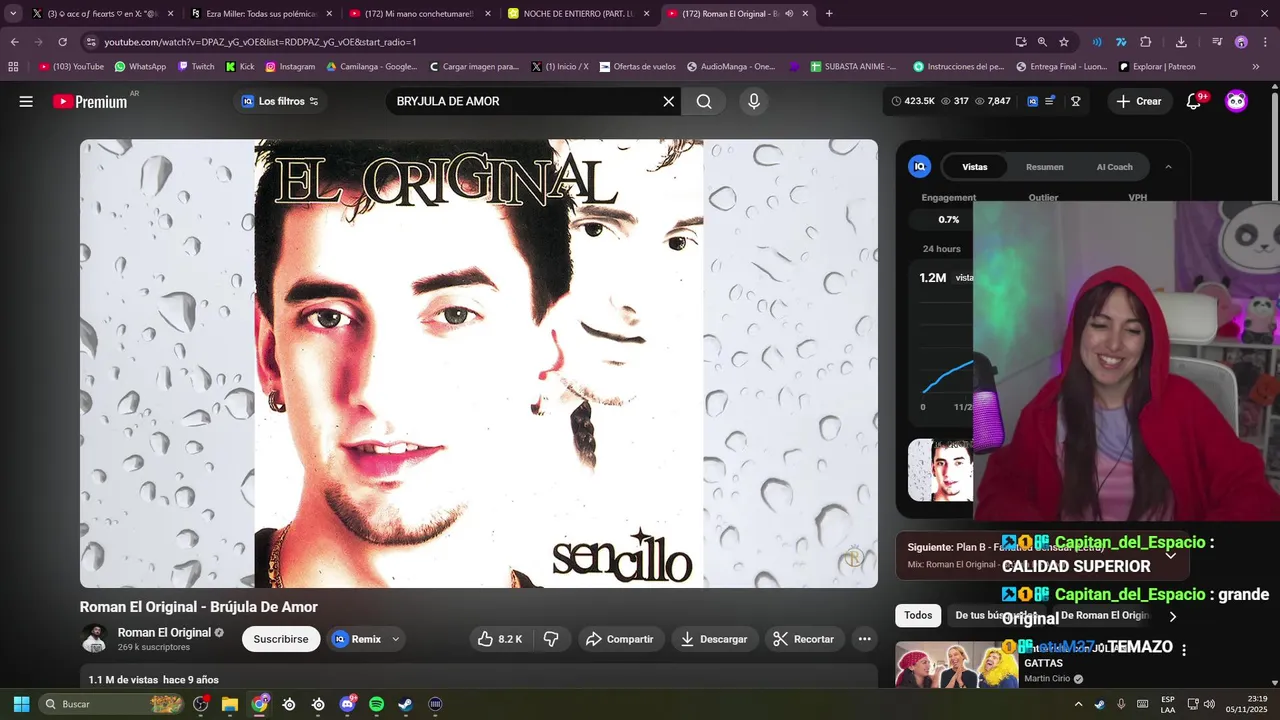The height and width of the screenshot is (720, 1280).
Task: Open YouTube notifications bell
Action: [x=1193, y=101]
